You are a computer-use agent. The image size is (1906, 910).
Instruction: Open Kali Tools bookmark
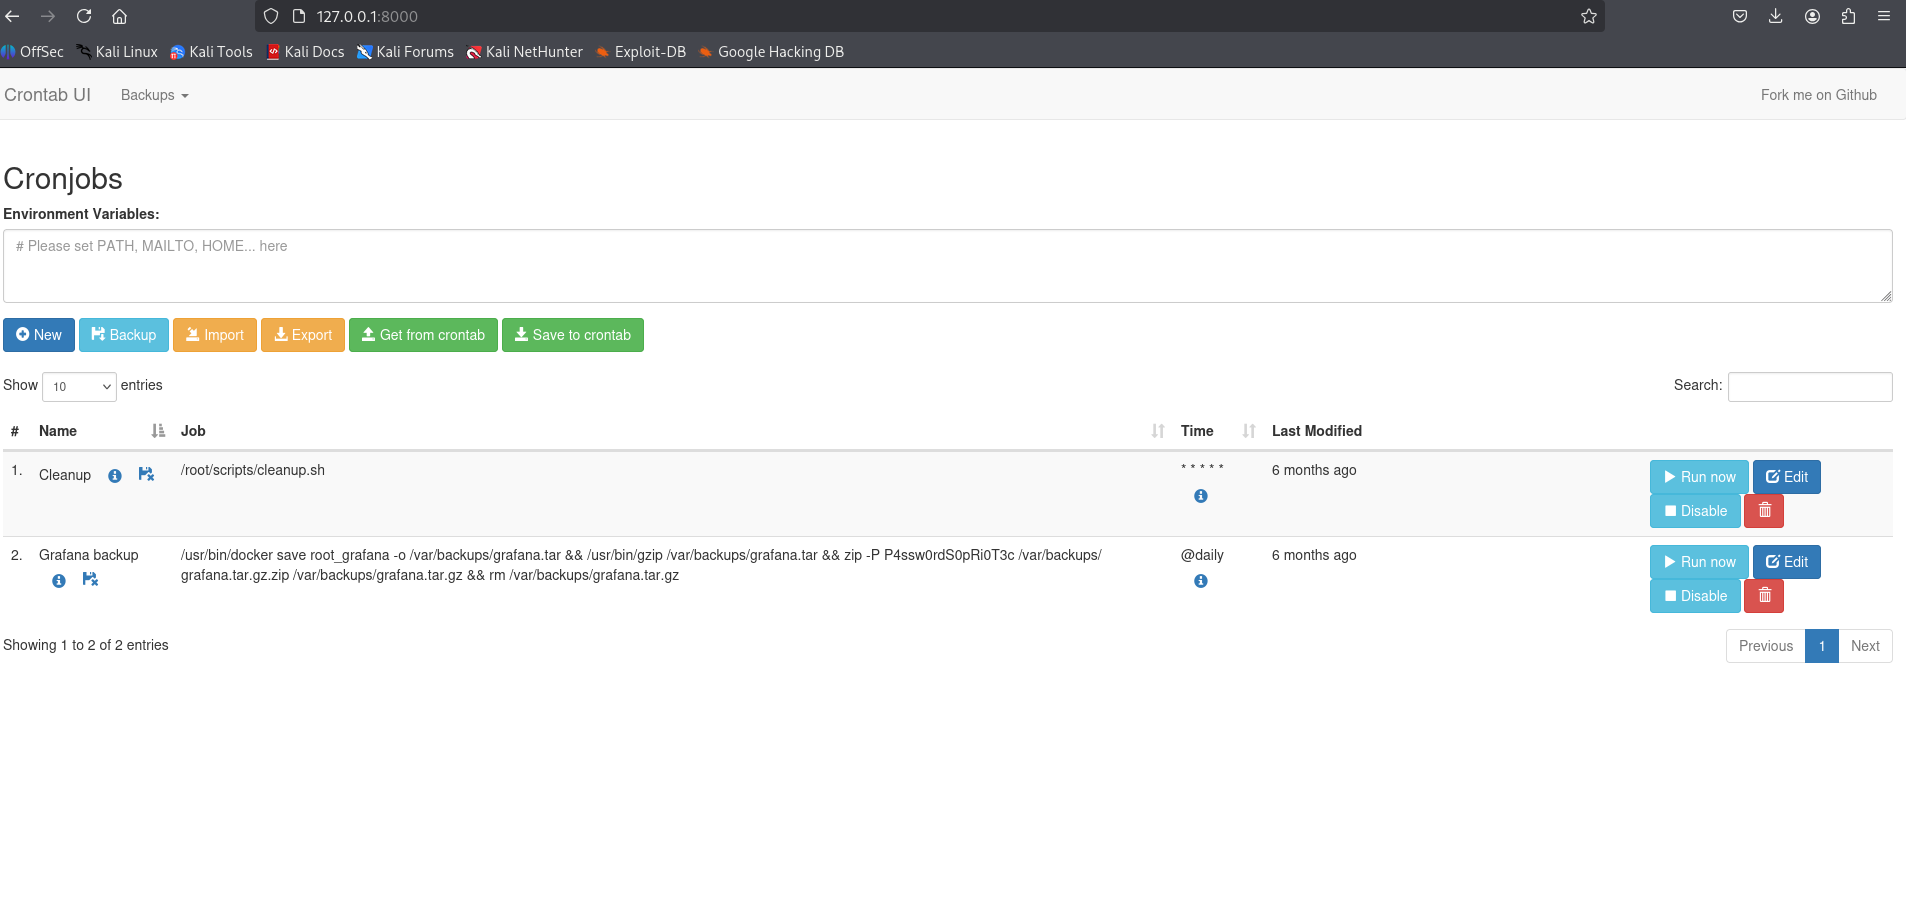coord(211,52)
